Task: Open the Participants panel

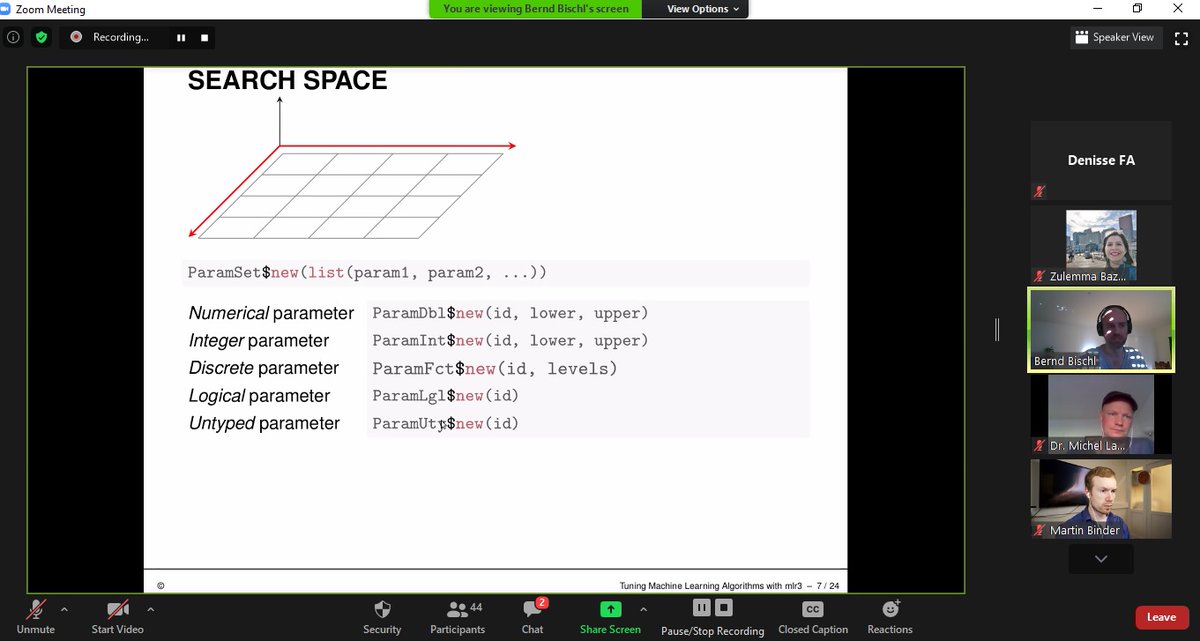Action: (457, 615)
